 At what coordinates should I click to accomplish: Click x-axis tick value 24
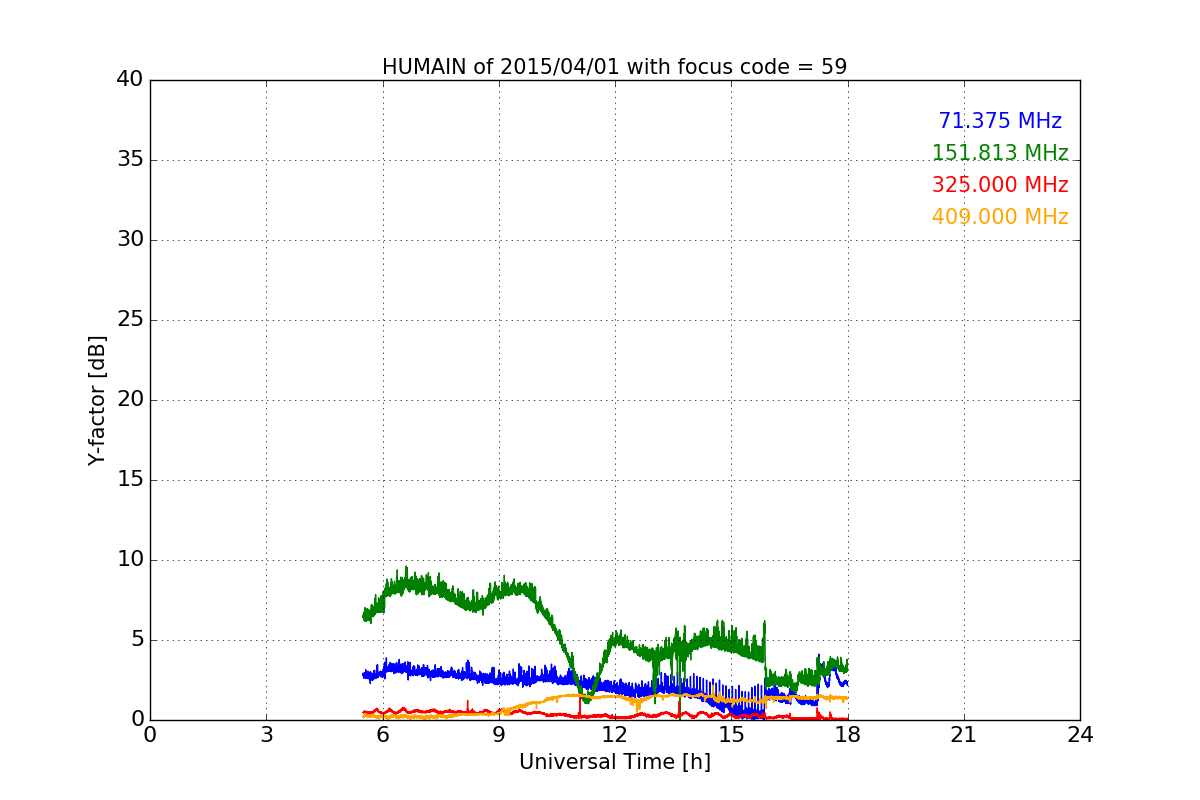coord(1080,735)
